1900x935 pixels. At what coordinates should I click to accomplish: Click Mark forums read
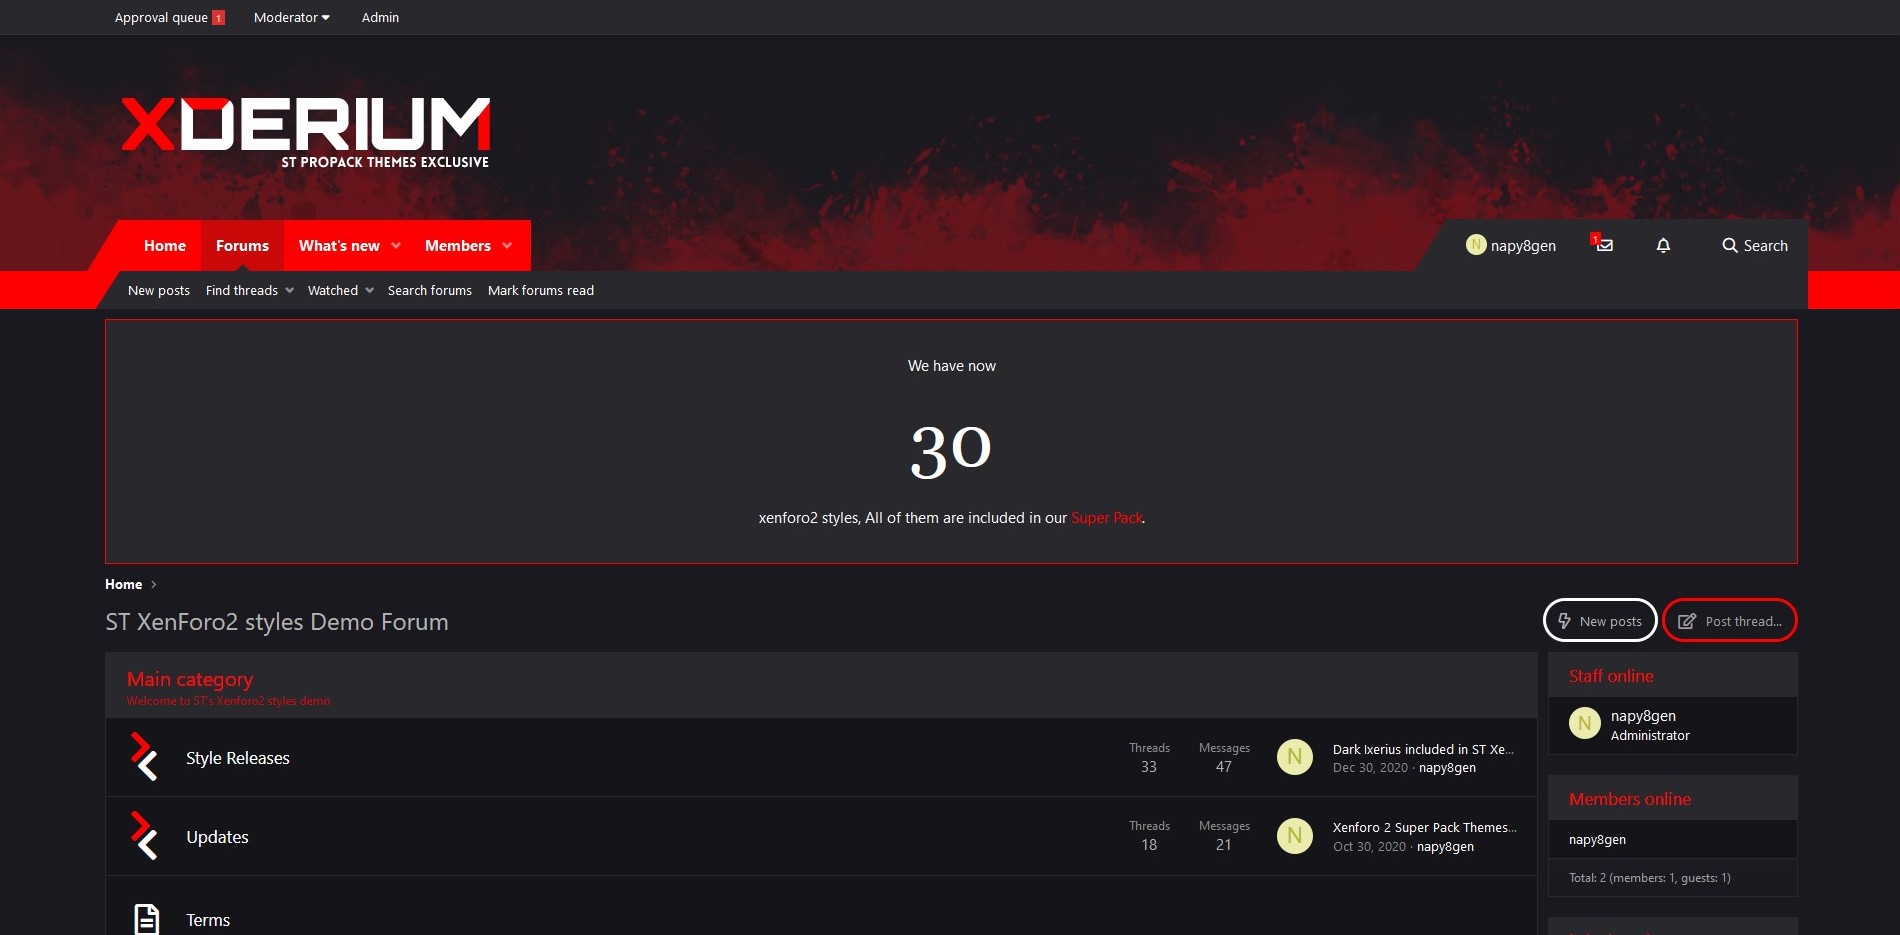pos(541,290)
